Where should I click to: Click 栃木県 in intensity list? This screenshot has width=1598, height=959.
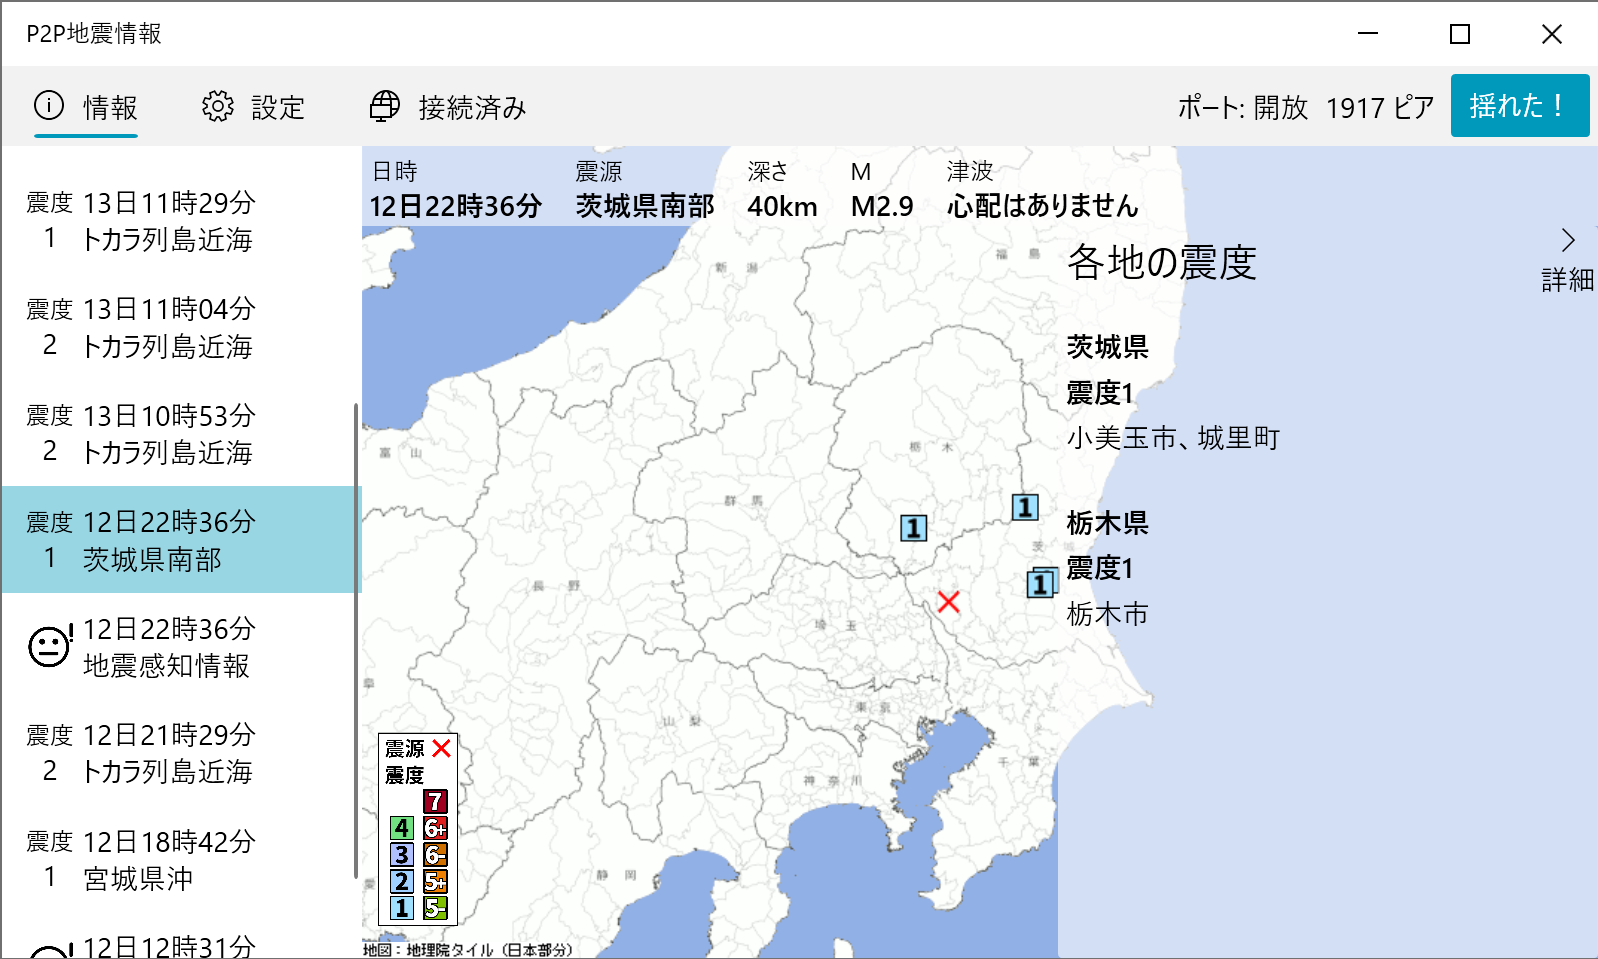click(x=1108, y=523)
